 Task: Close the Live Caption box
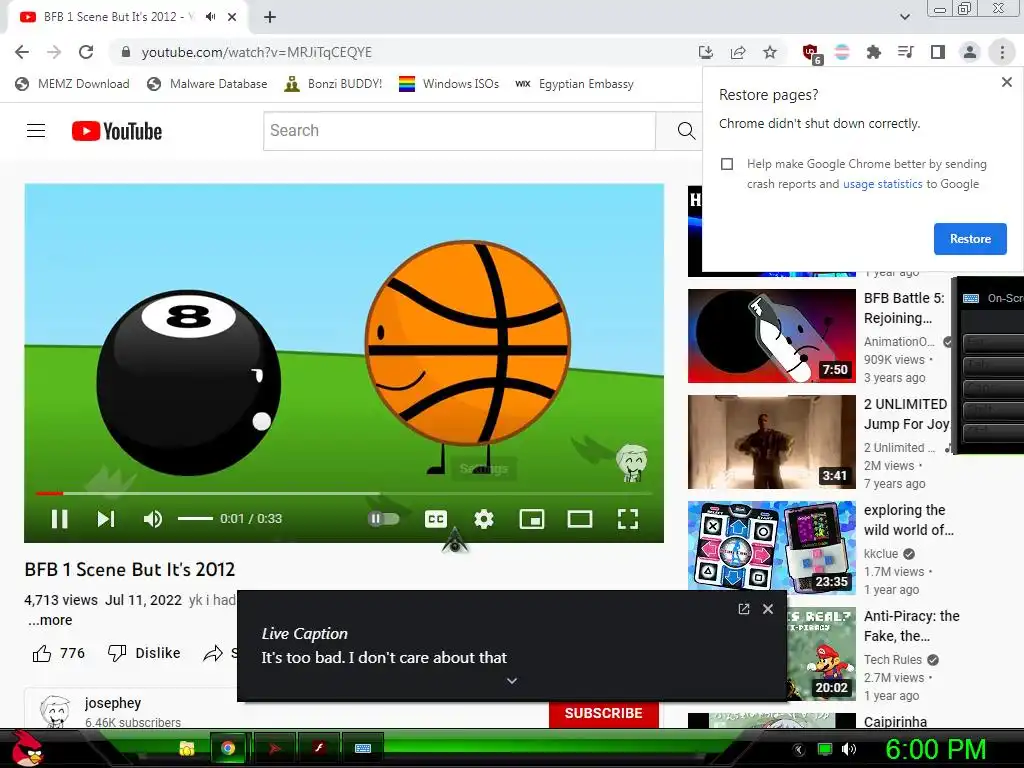pos(768,609)
